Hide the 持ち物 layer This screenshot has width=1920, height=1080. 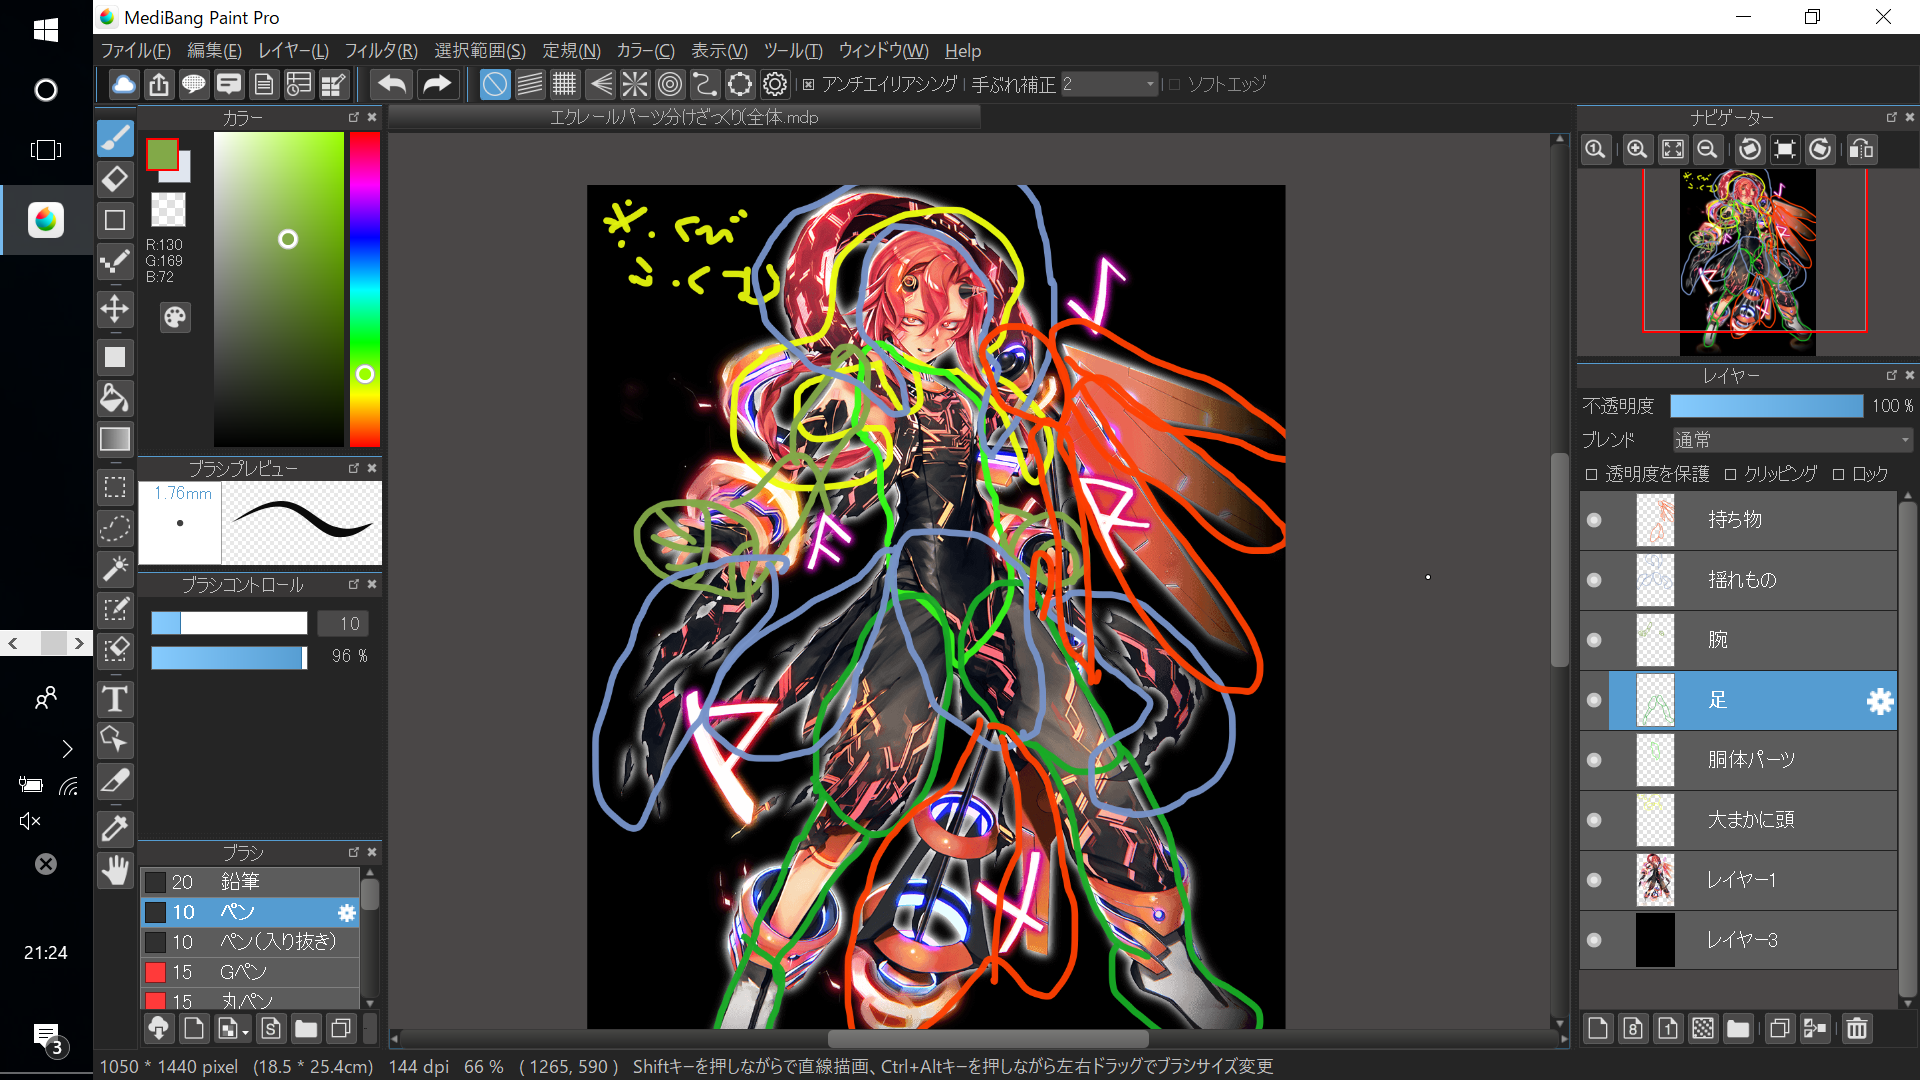pos(1594,520)
